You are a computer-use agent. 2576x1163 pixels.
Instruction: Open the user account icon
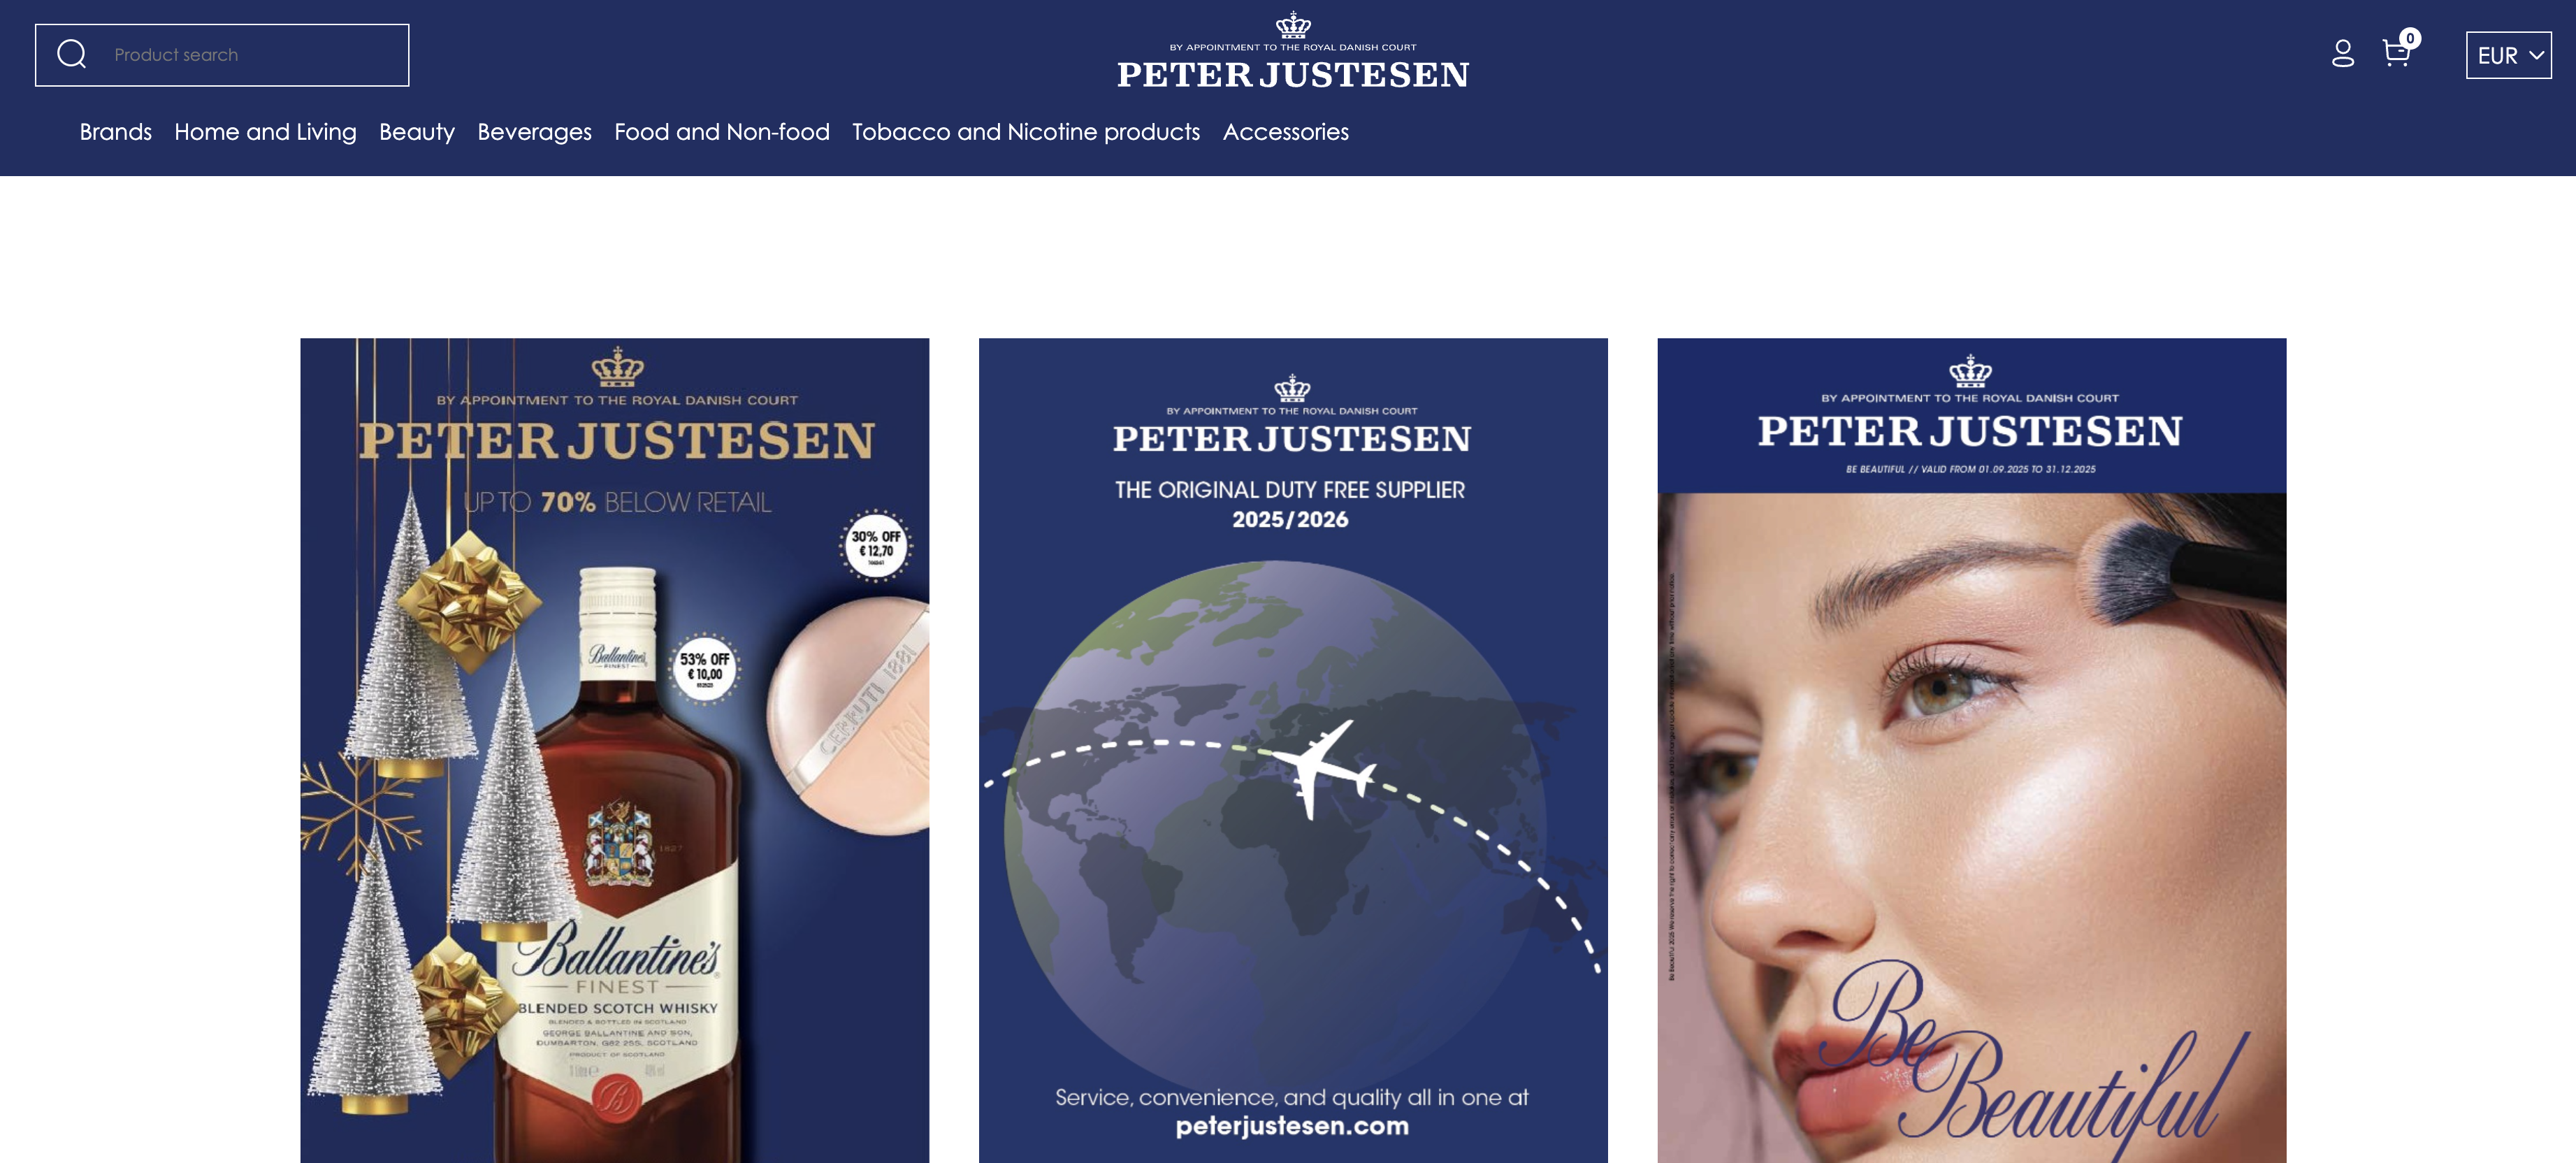point(2343,53)
